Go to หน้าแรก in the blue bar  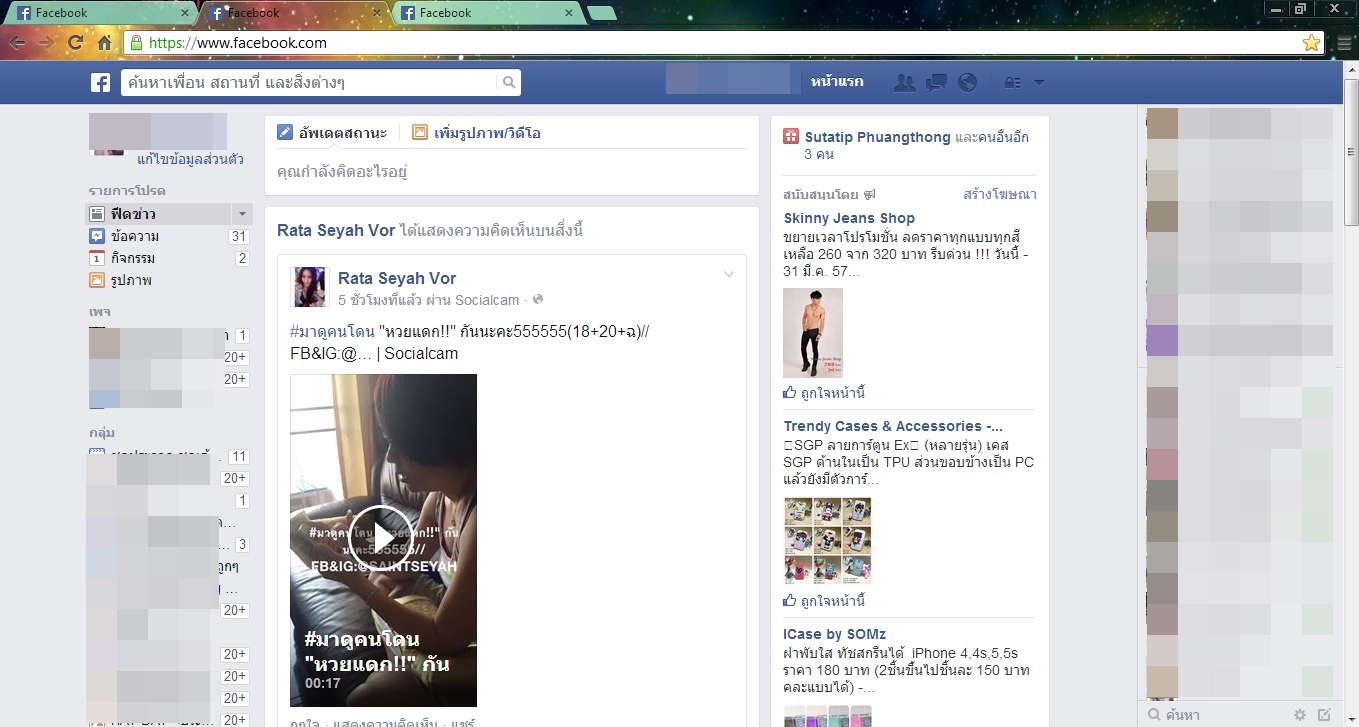[x=838, y=82]
